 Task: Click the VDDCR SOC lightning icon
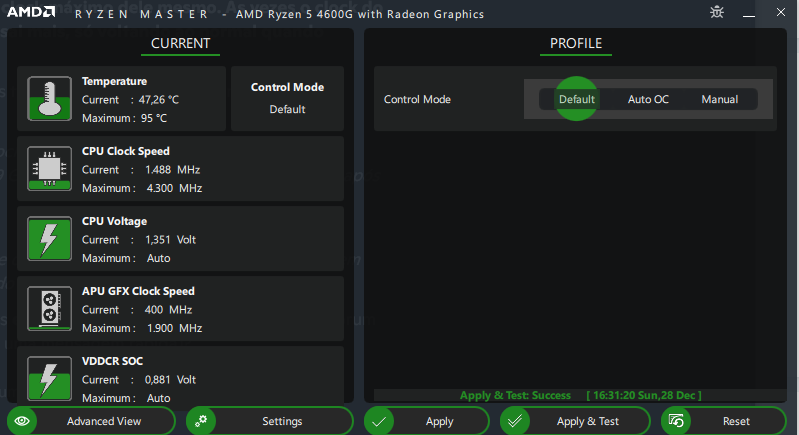pyautogui.click(x=47, y=377)
